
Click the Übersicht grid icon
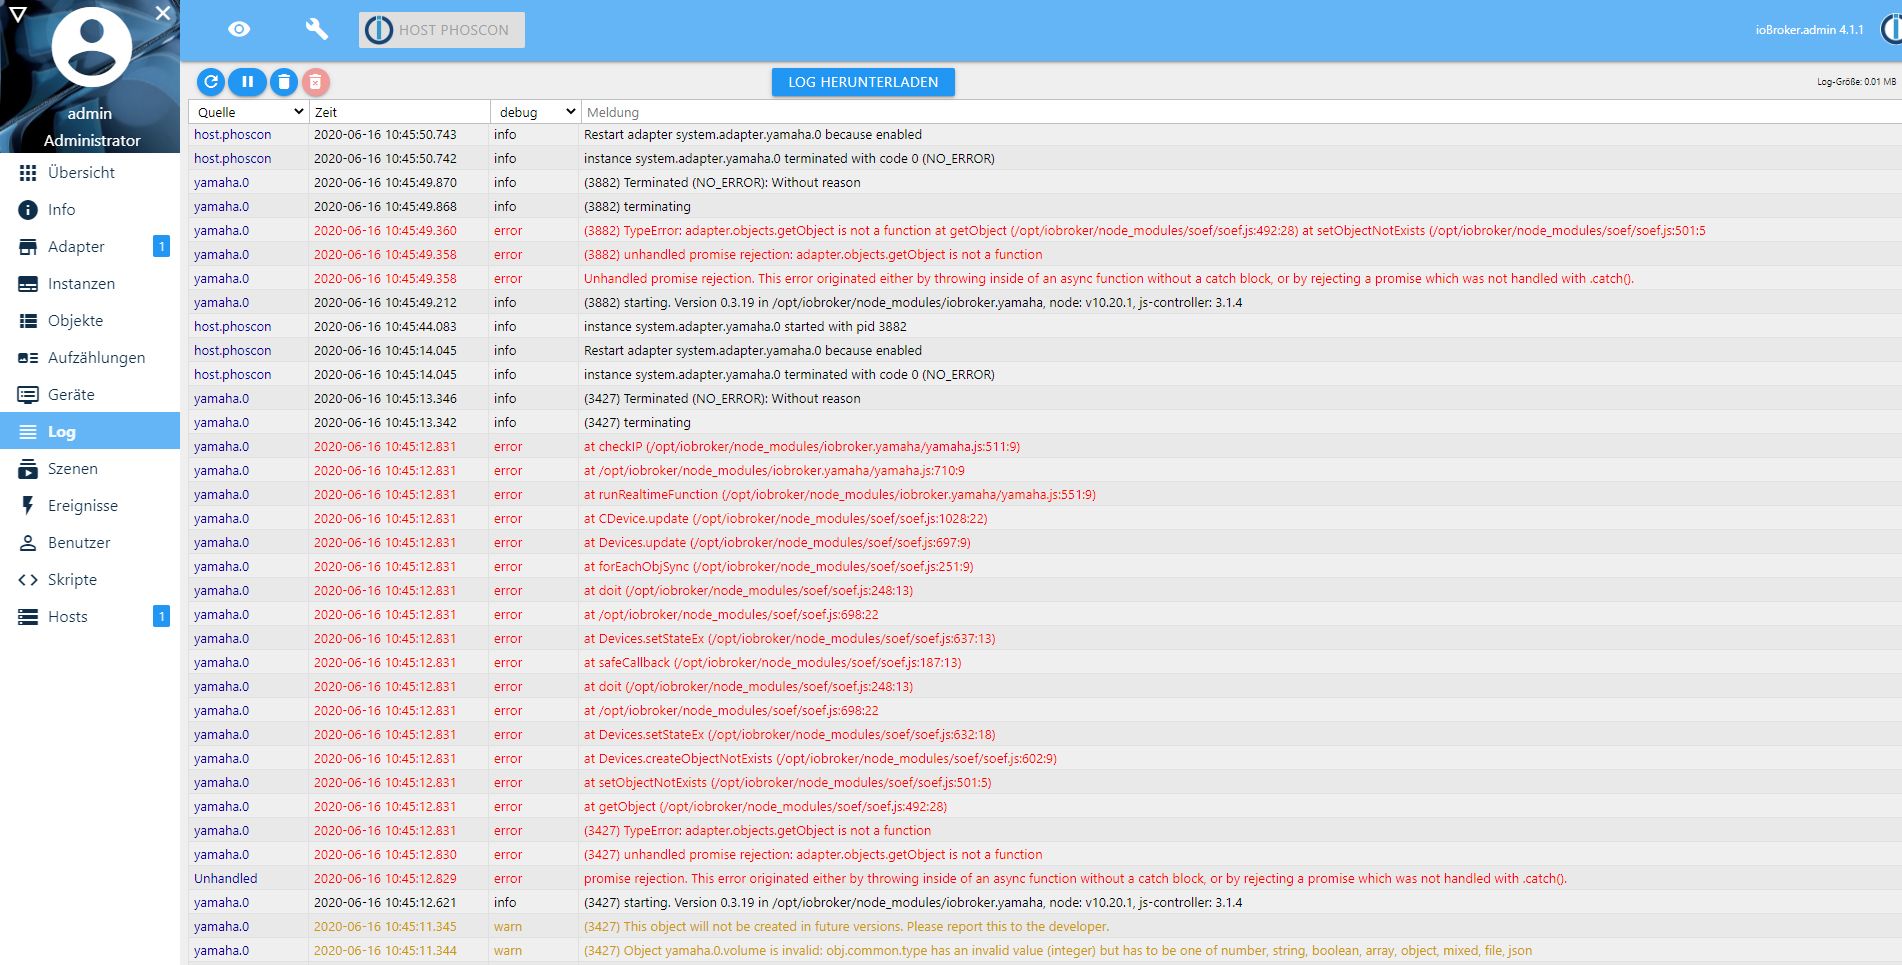pyautogui.click(x=28, y=173)
